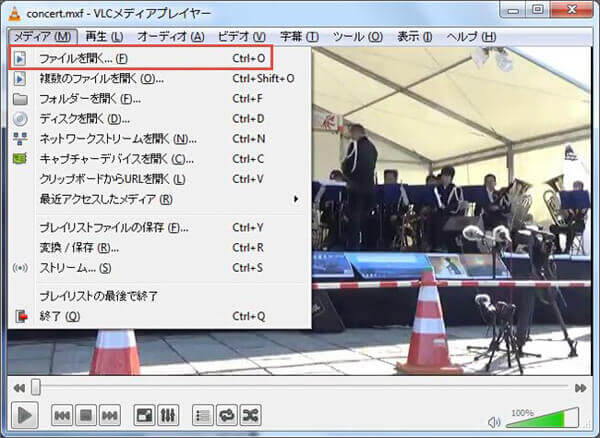Screen dimensions: 600x438
Task: Open the 字幕 (T) menu
Action: tap(299, 37)
